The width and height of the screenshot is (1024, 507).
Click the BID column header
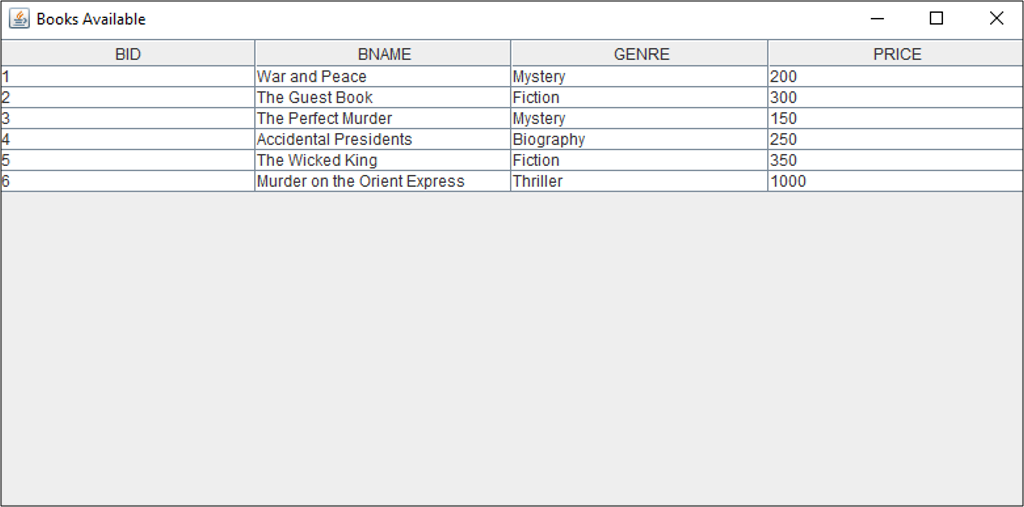tap(128, 54)
